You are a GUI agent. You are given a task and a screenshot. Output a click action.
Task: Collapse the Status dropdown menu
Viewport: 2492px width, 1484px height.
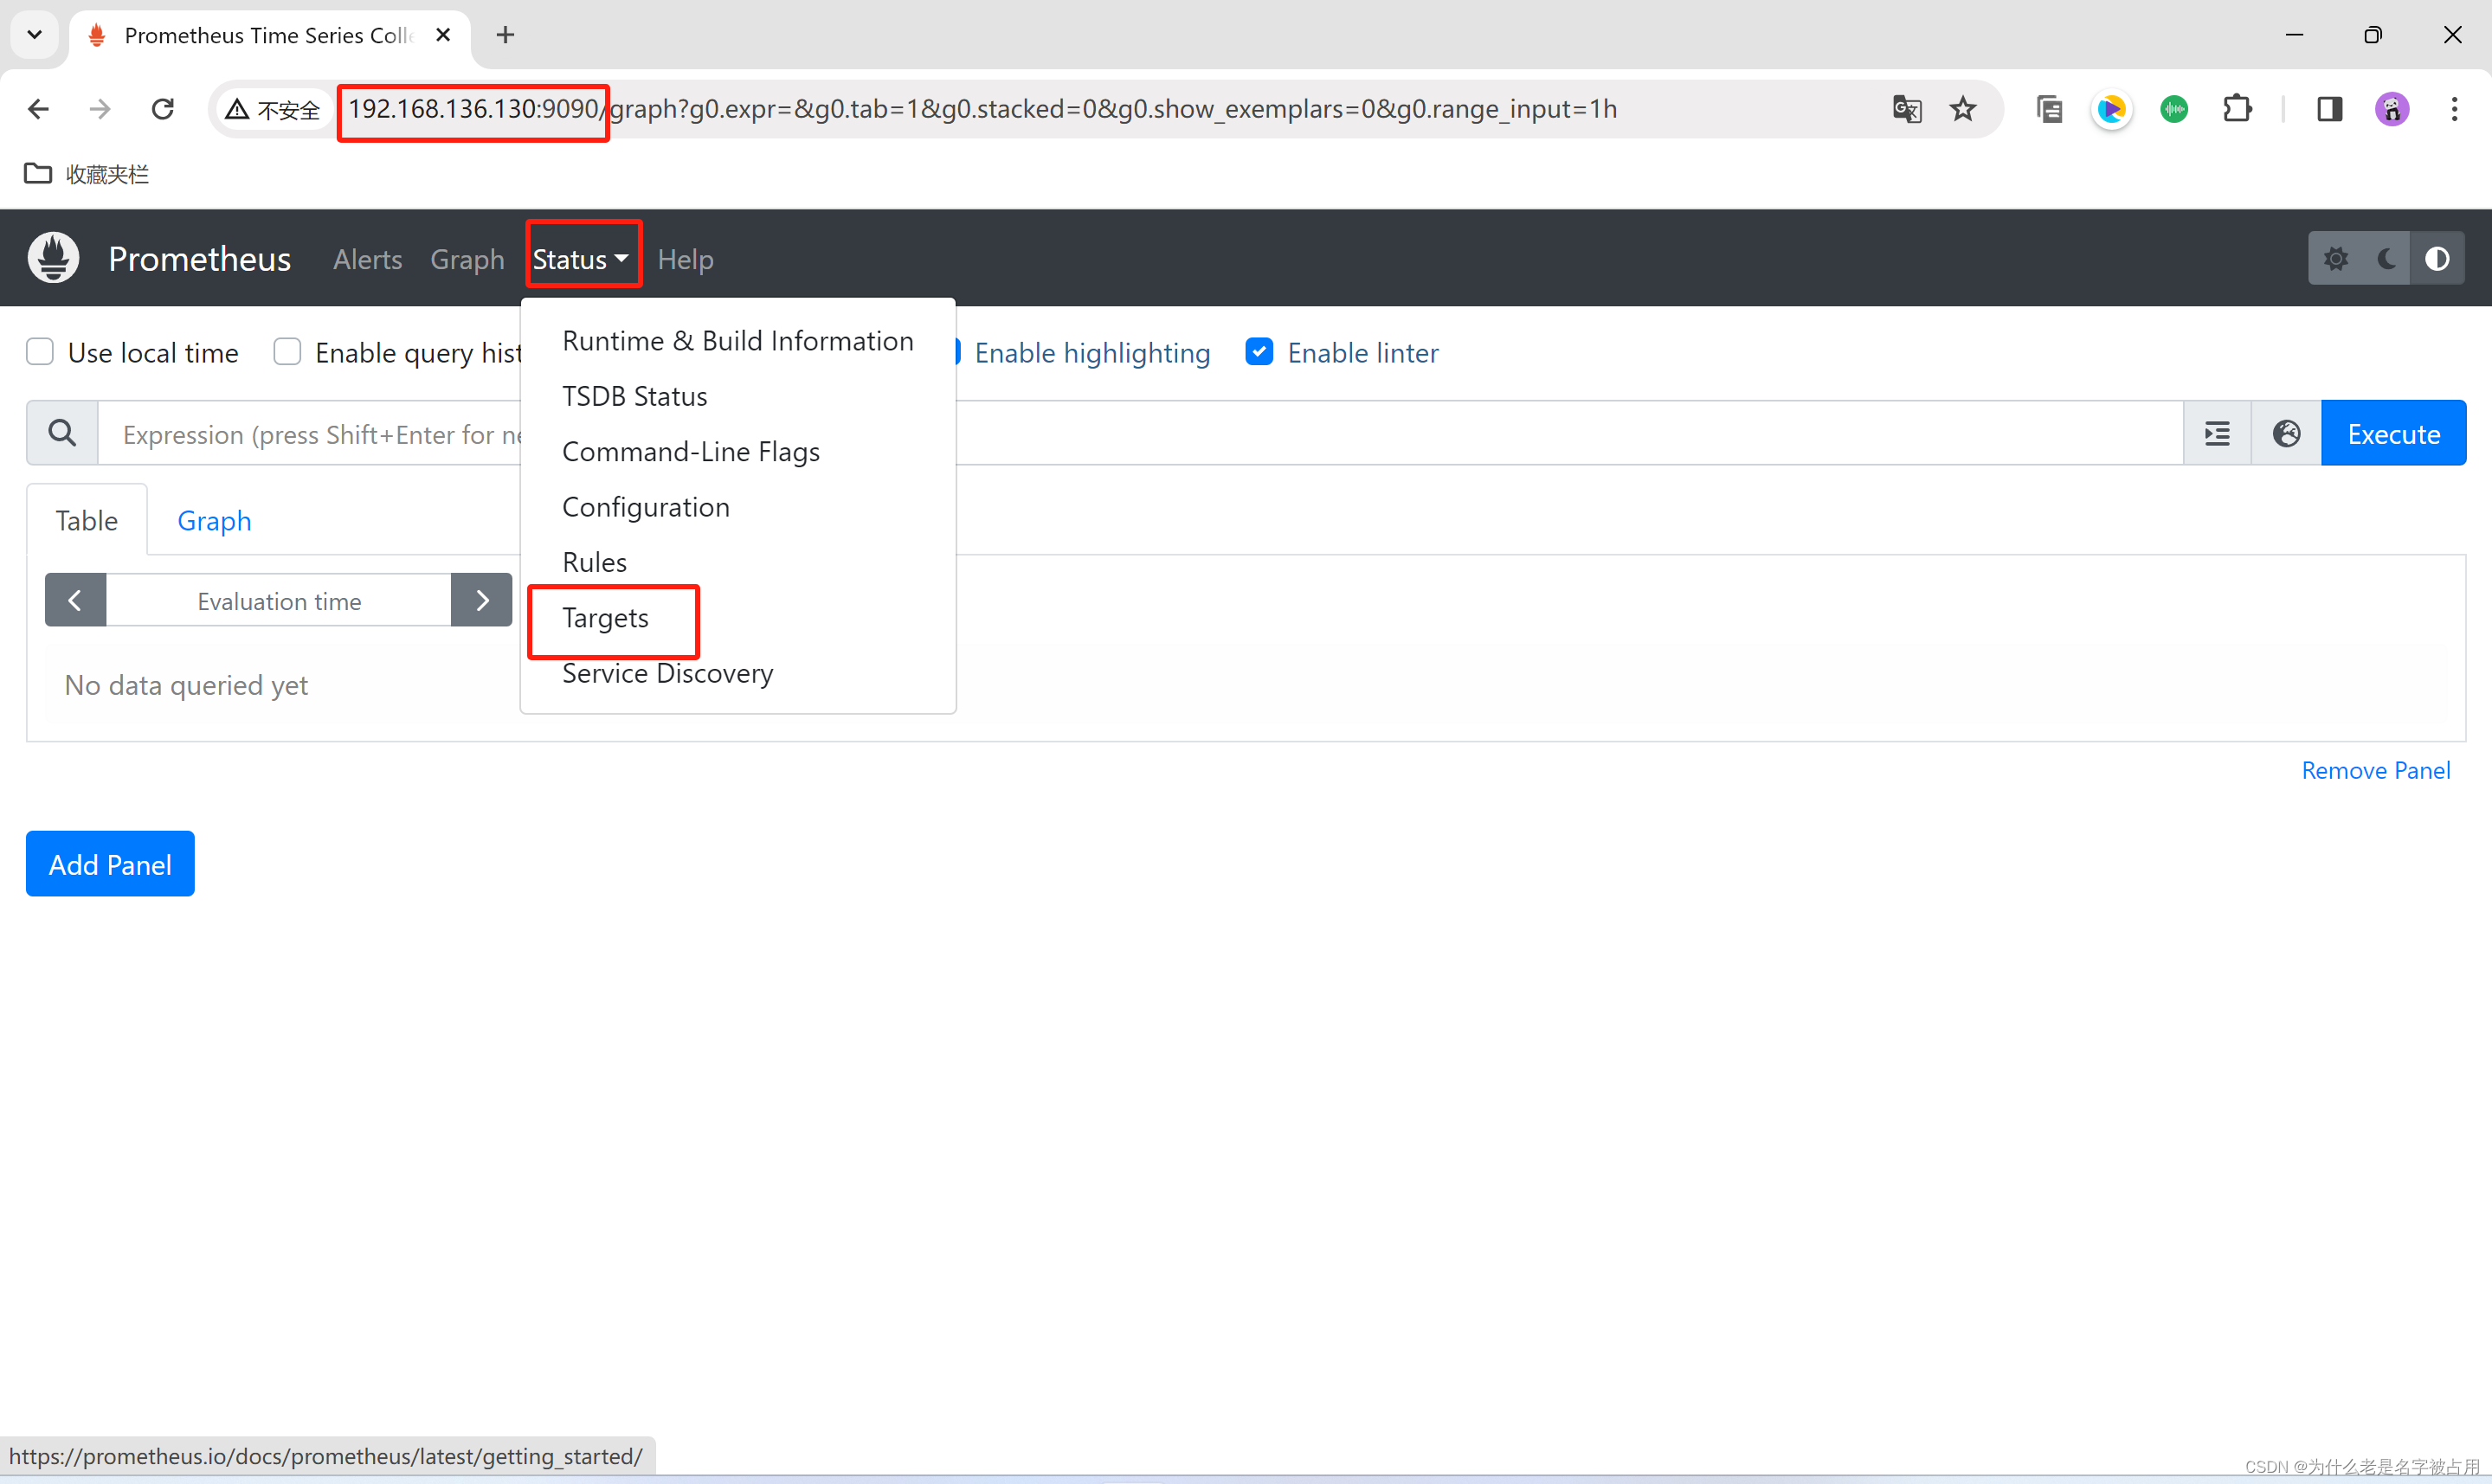tap(581, 259)
